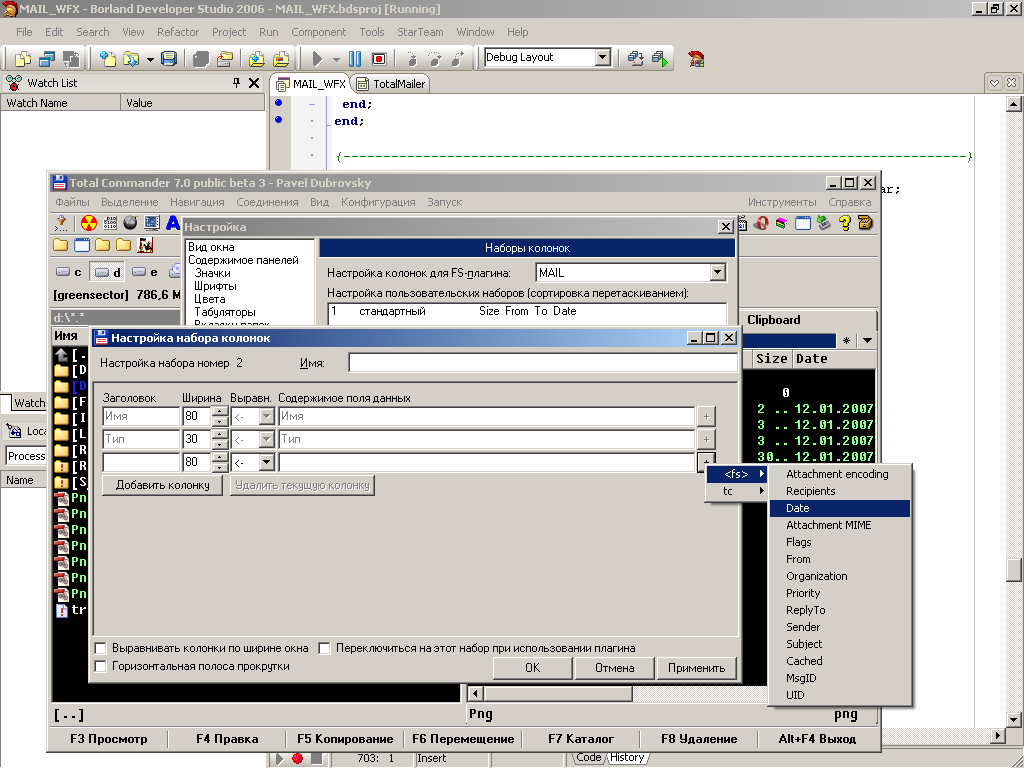Click the Trace Into icon in Borland toolbar
Image resolution: width=1024 pixels, height=768 pixels.
click(x=411, y=59)
